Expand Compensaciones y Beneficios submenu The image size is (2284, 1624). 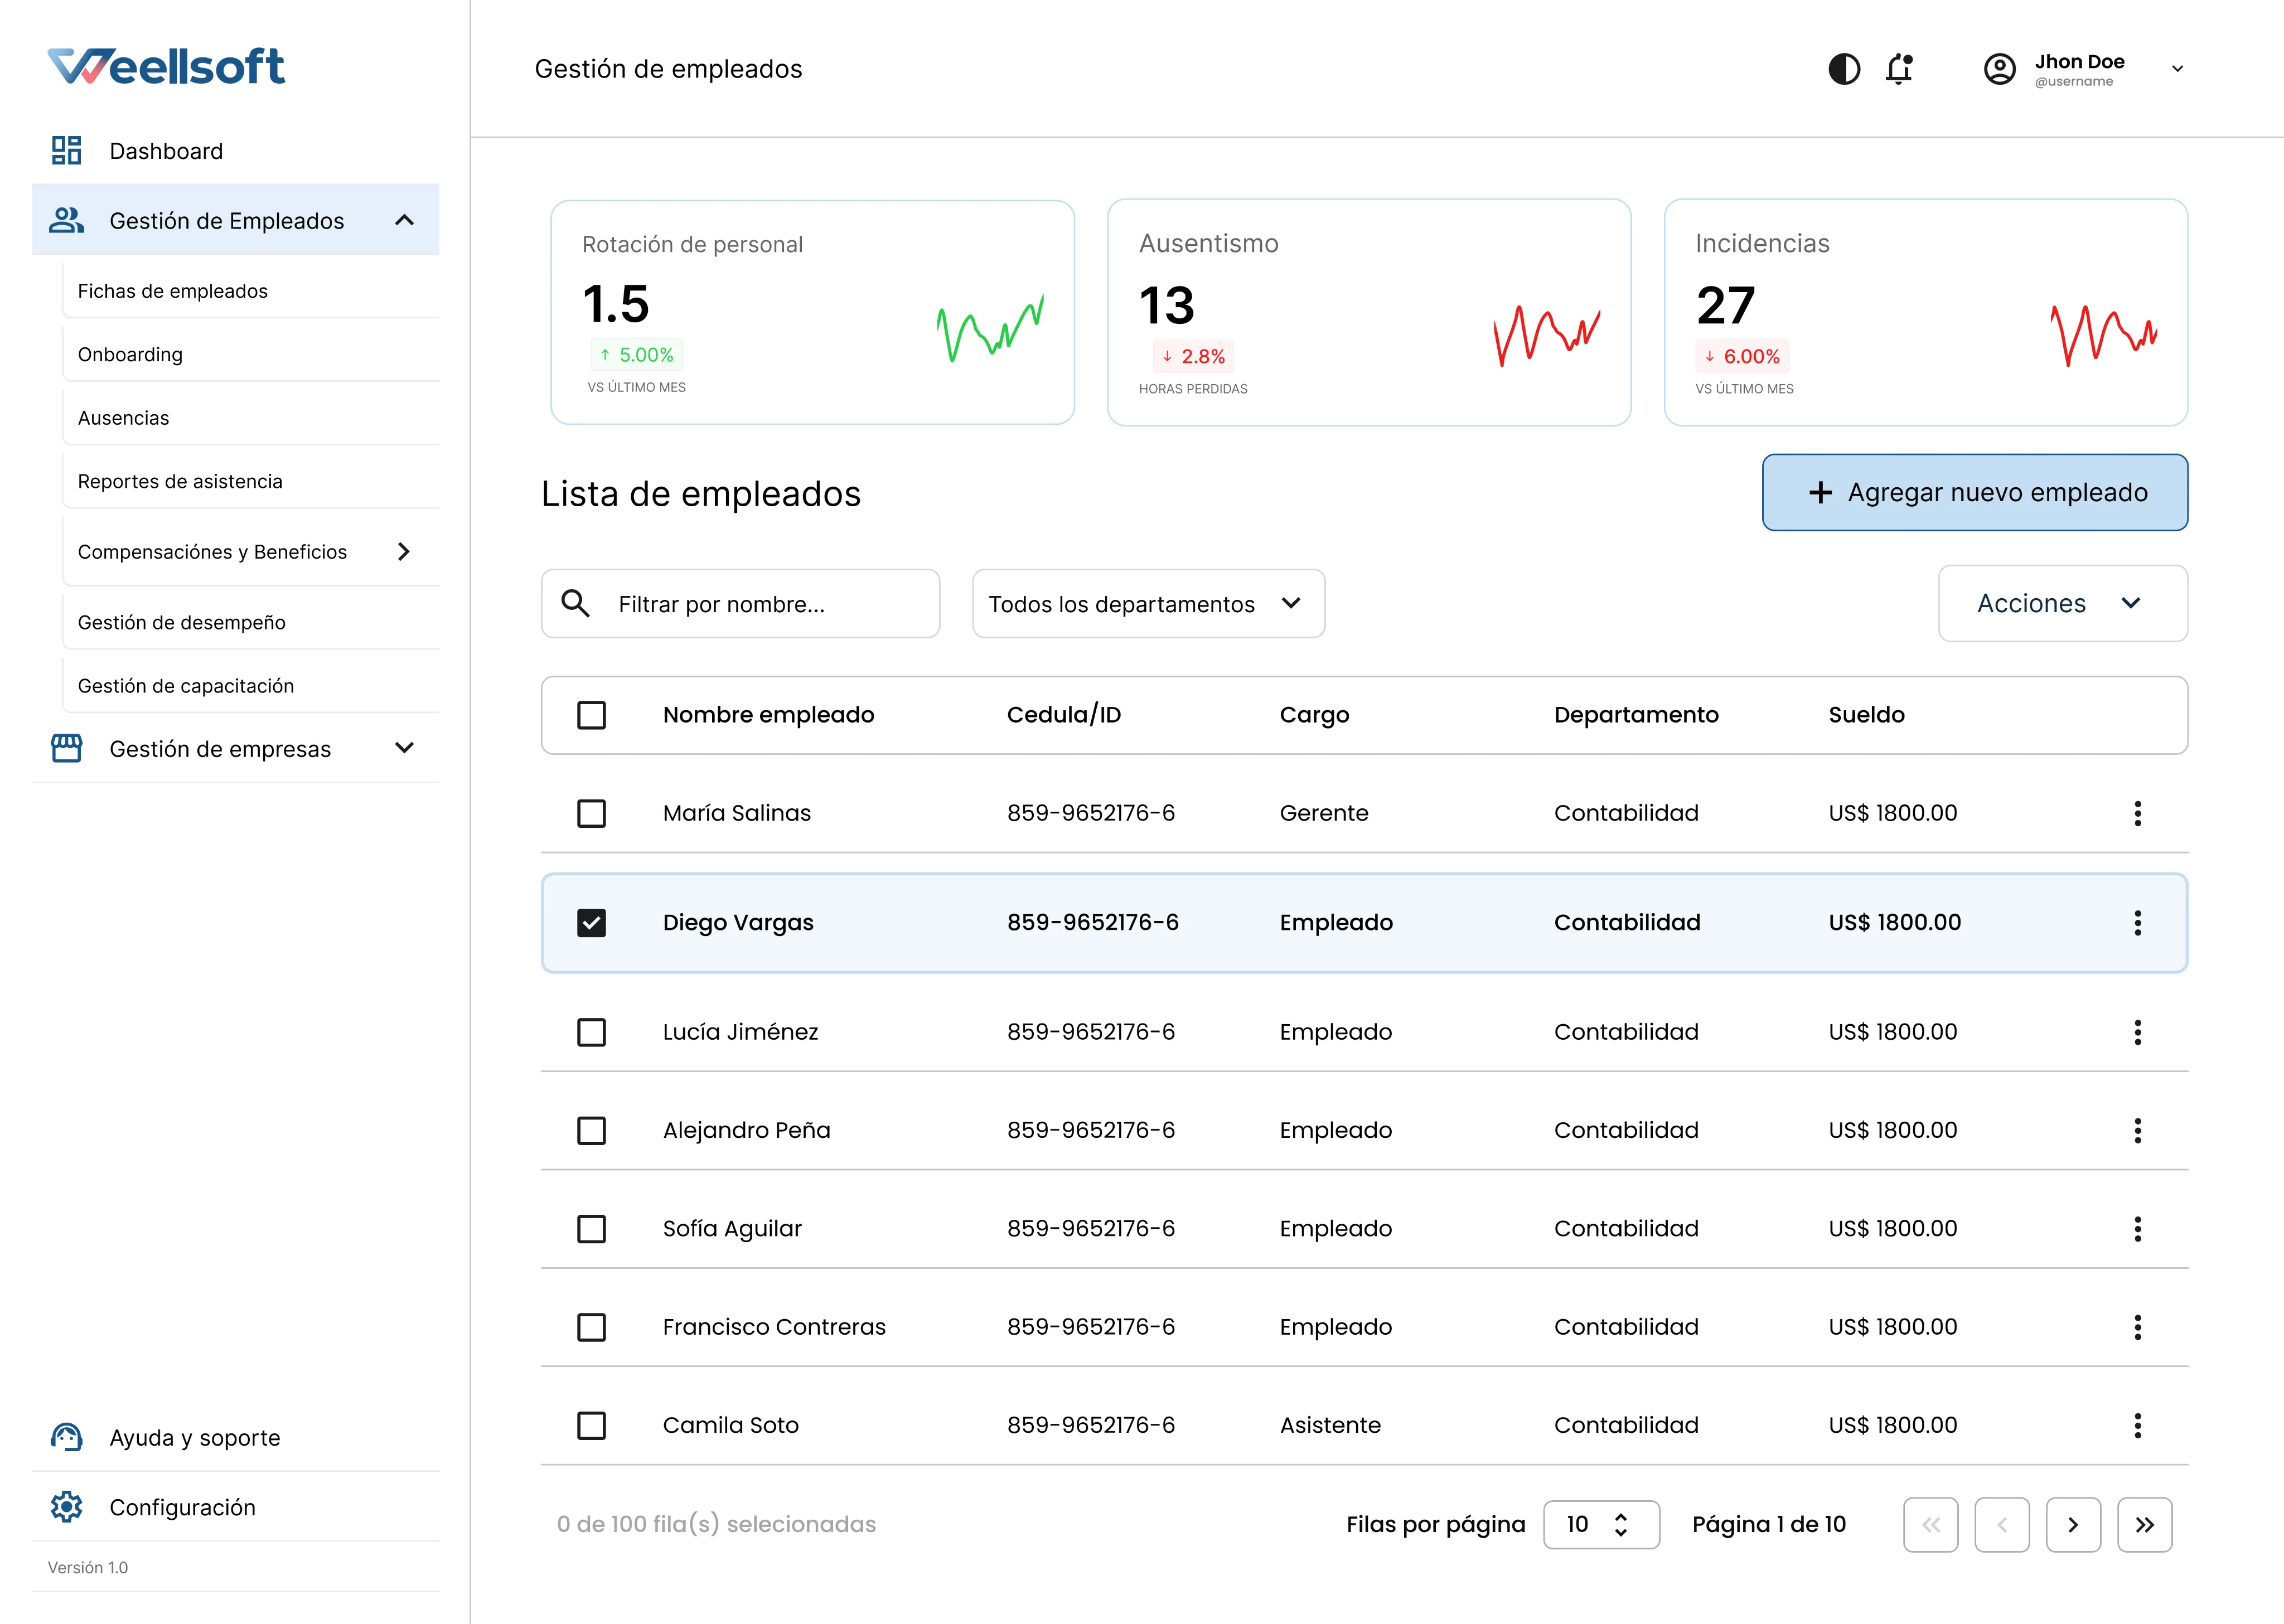tap(404, 551)
